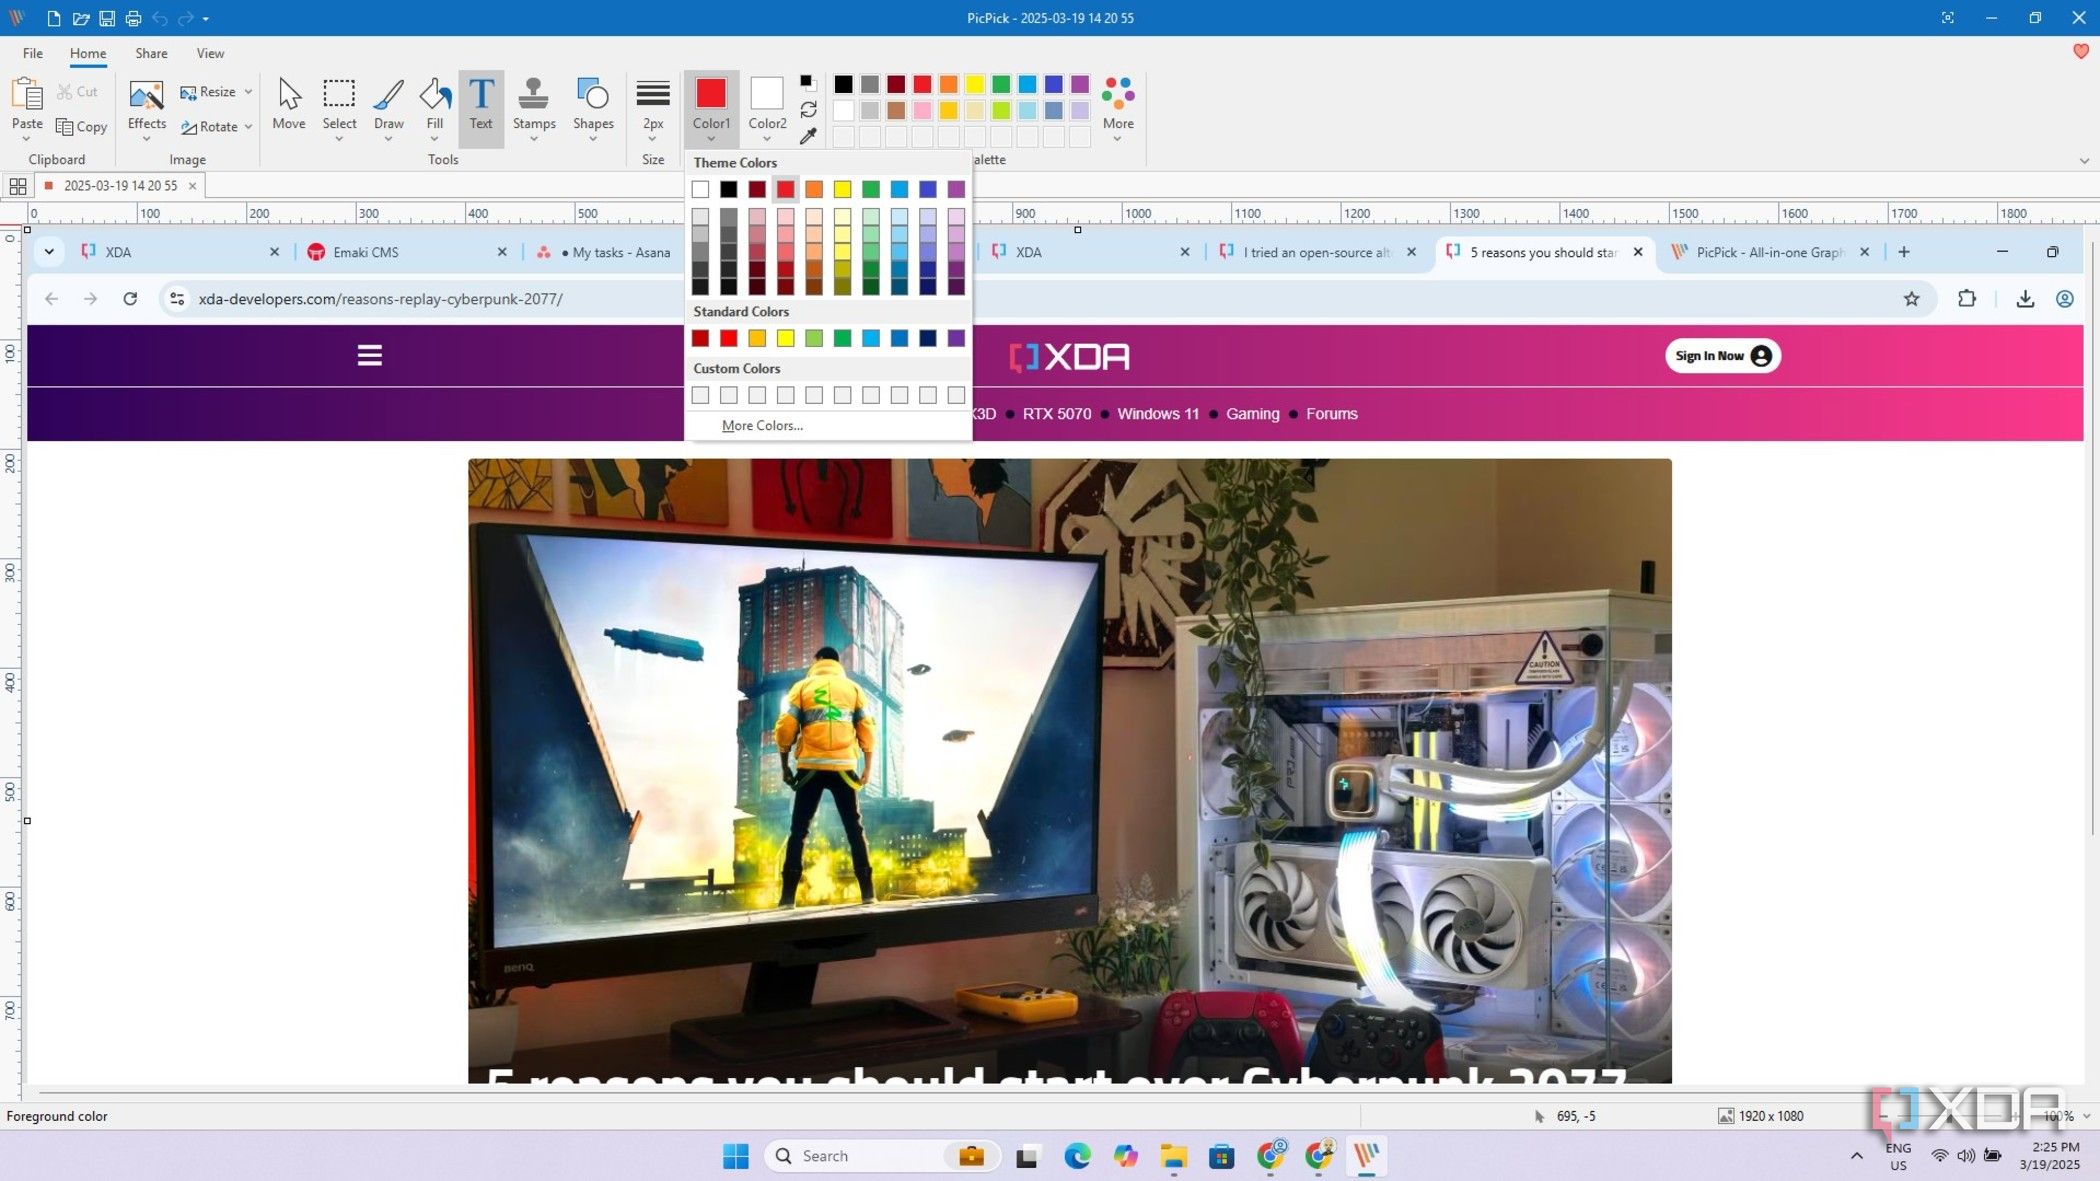Image resolution: width=2100 pixels, height=1181 pixels.
Task: Choose orange from Theme Colors row
Action: tap(814, 189)
